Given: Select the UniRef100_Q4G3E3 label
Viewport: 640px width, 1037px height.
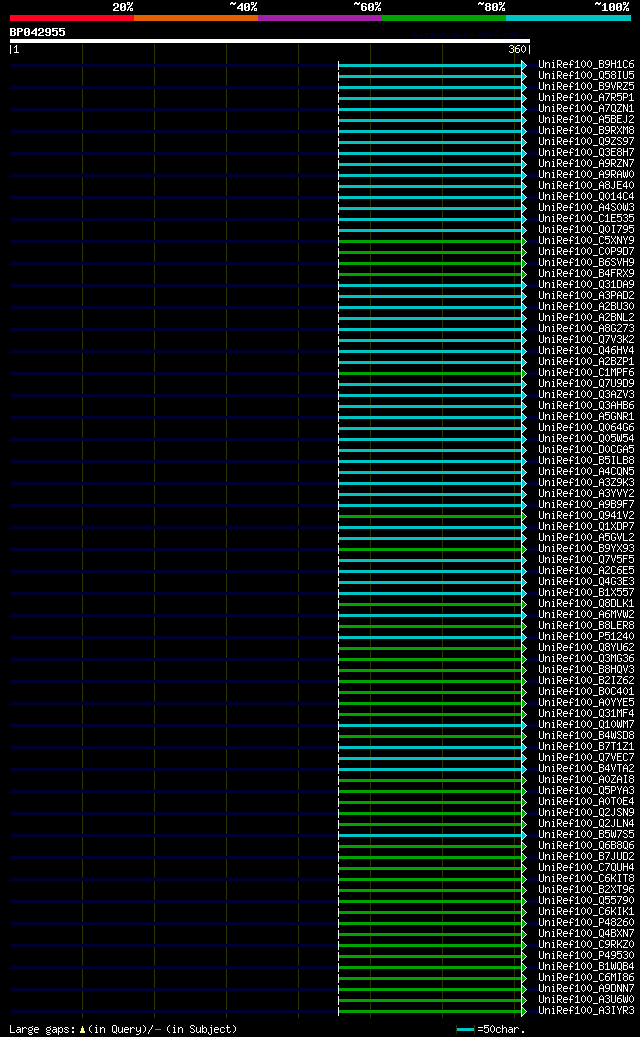Looking at the screenshot, I should coord(586,582).
